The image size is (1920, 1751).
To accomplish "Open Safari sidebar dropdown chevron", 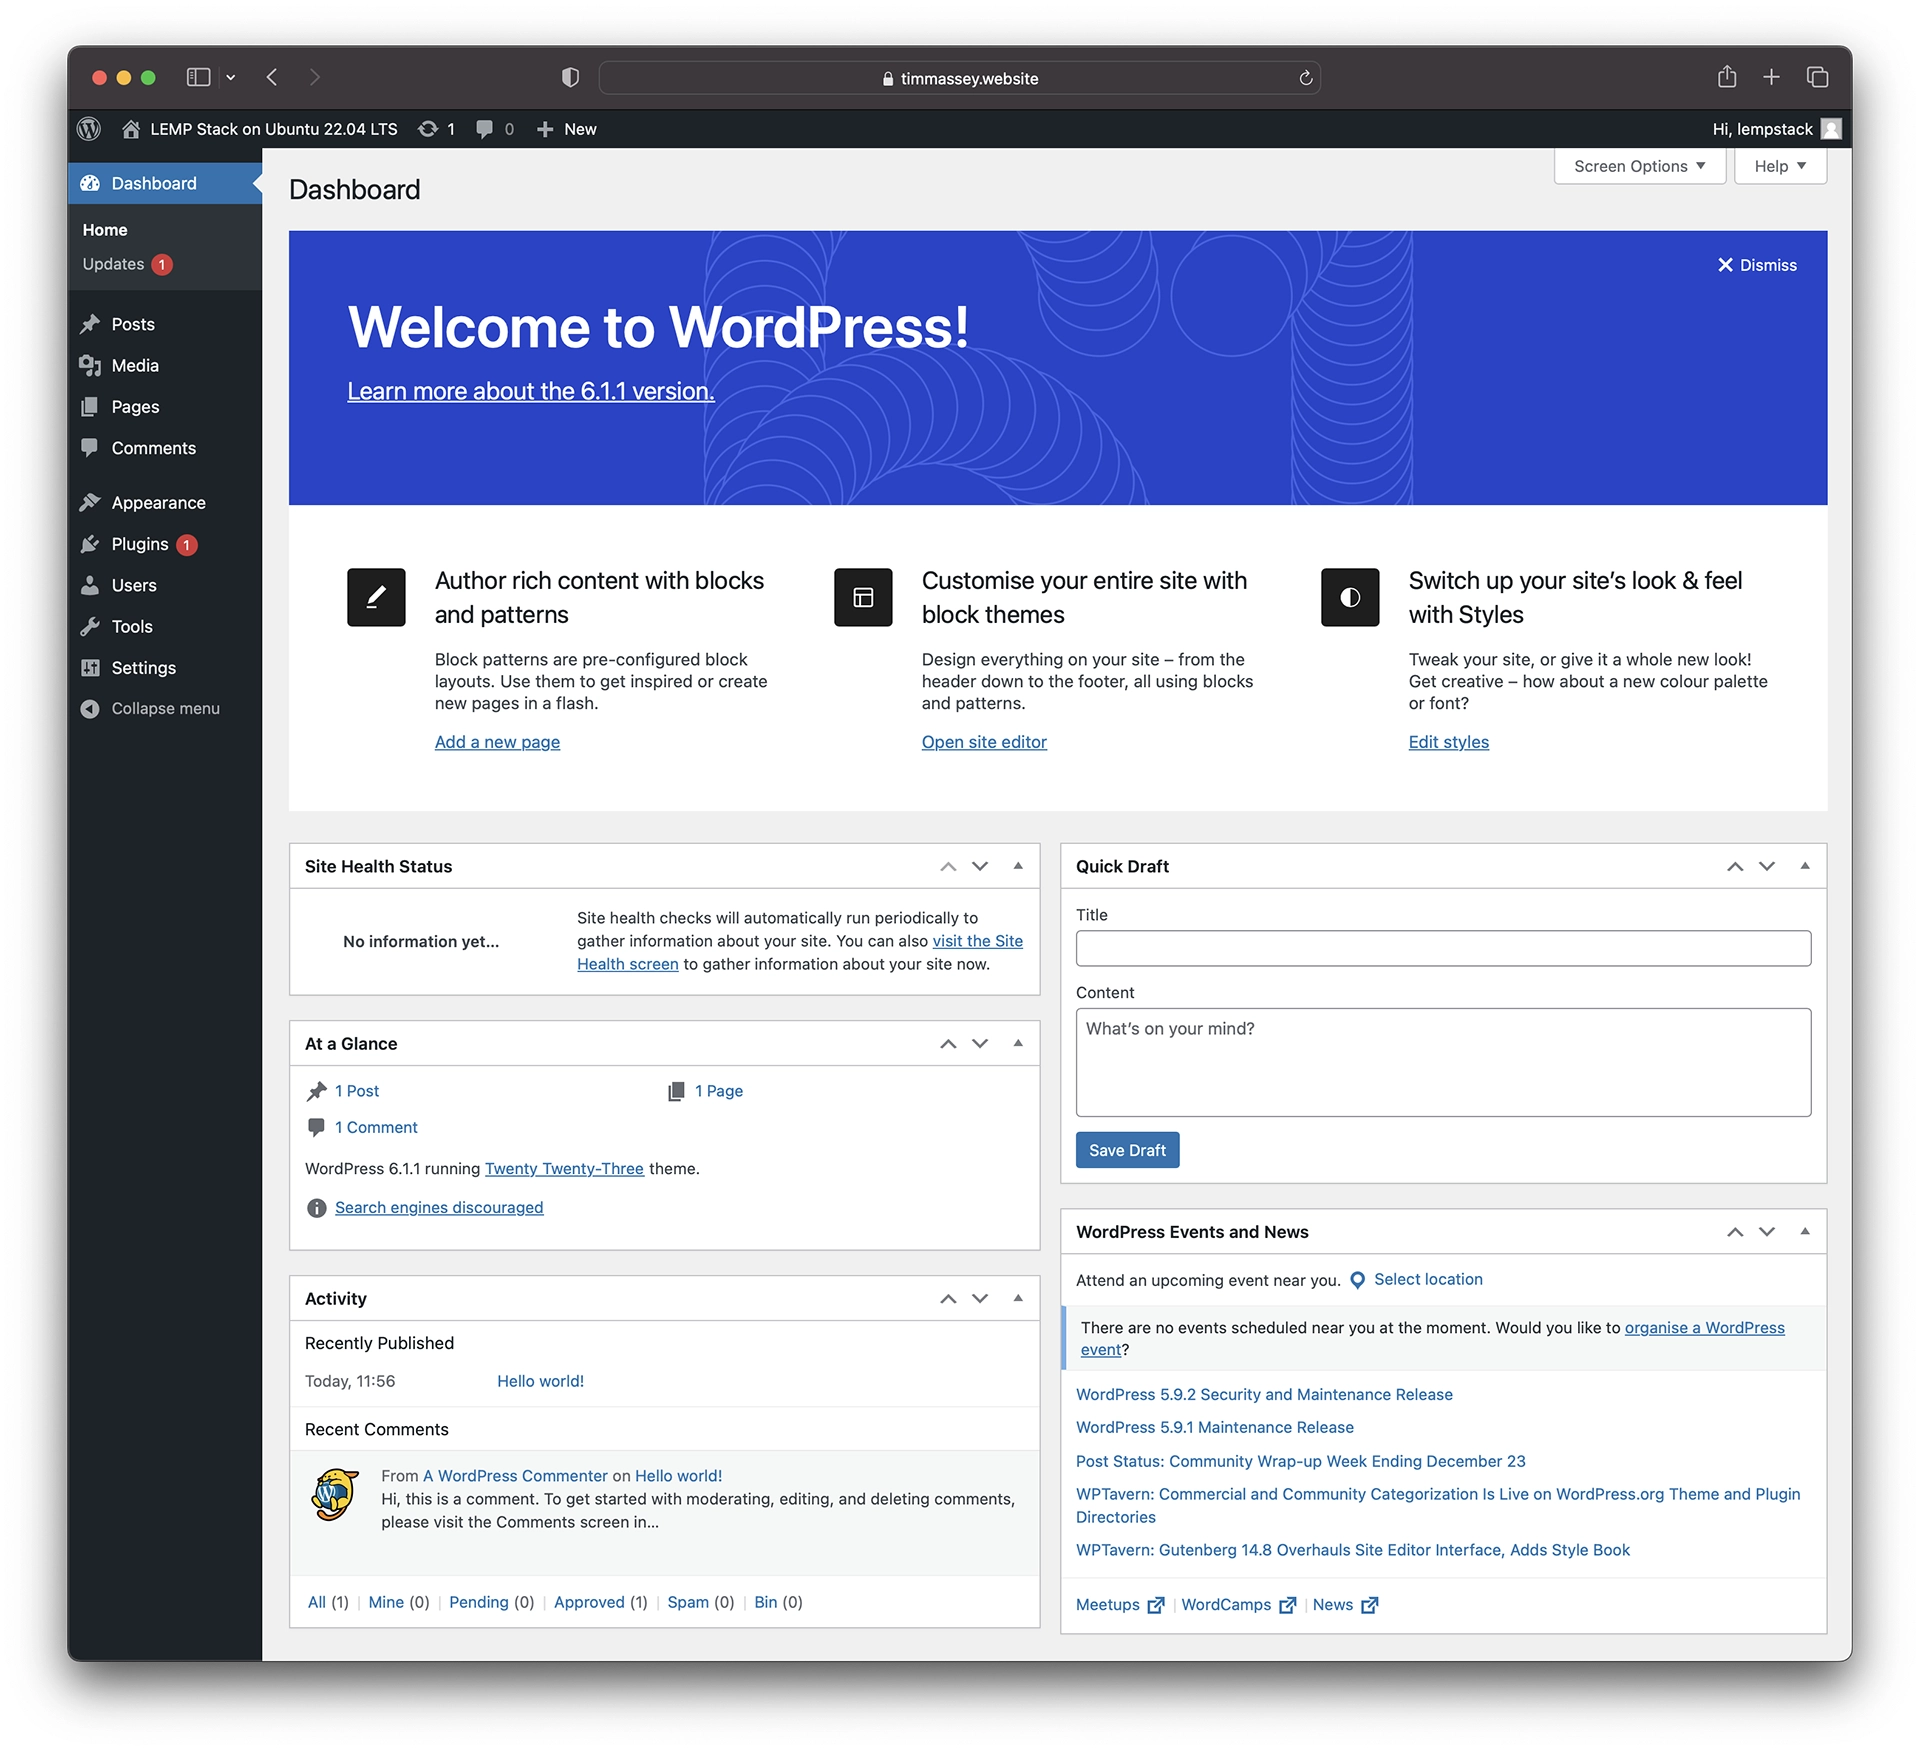I will tap(231, 77).
